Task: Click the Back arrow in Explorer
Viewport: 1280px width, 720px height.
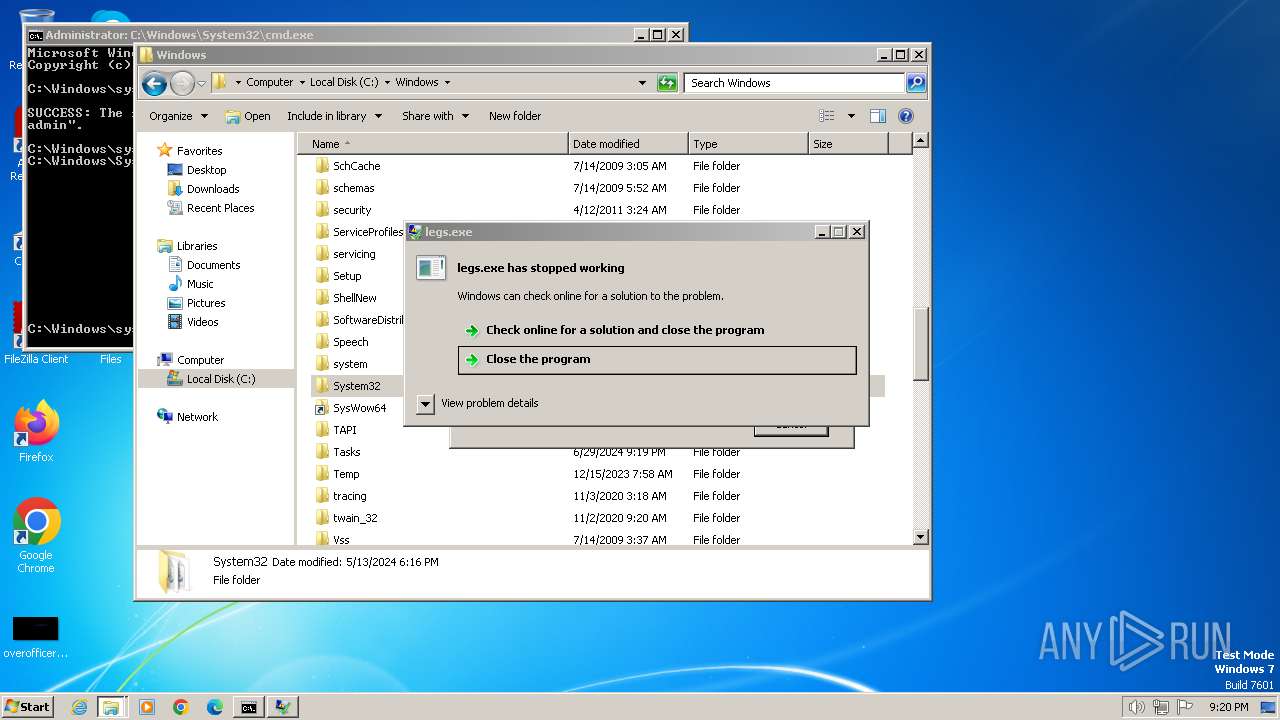Action: pyautogui.click(x=154, y=83)
